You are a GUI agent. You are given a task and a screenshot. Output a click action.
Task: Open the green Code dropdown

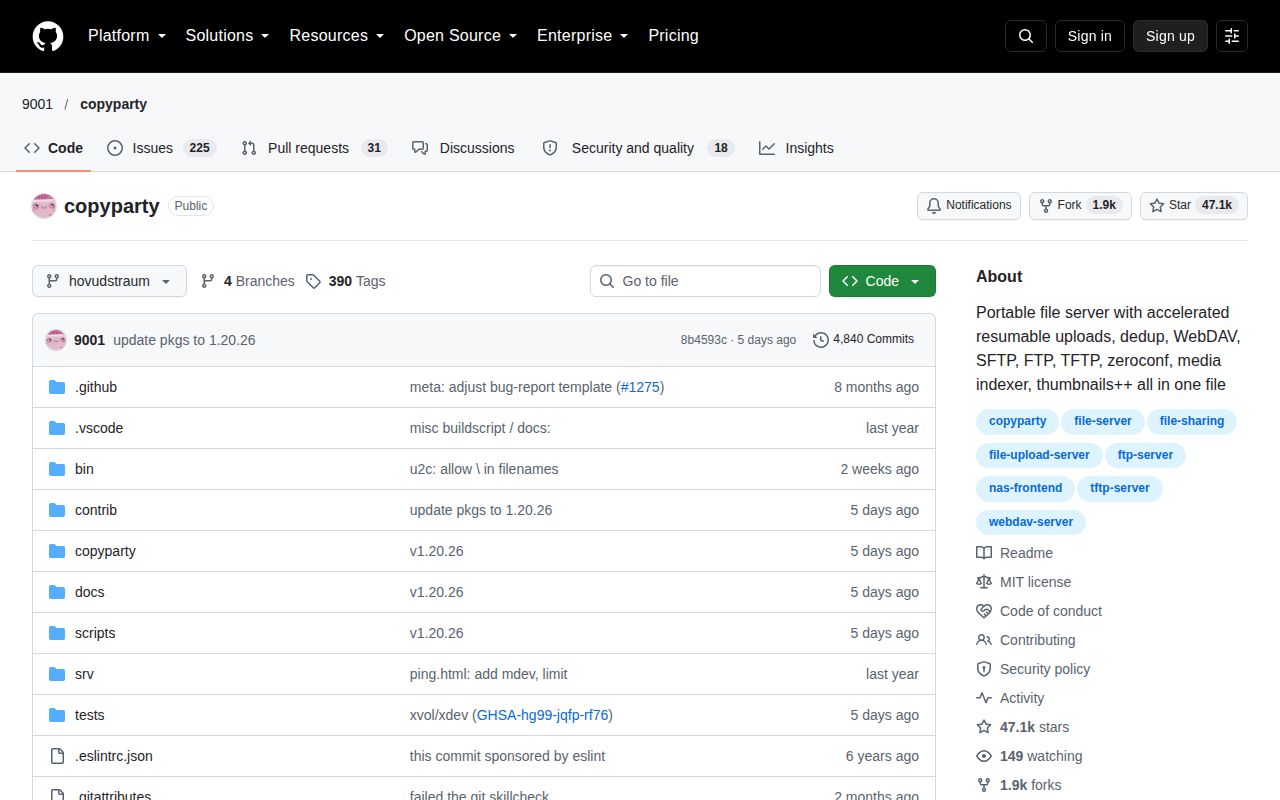click(x=882, y=281)
